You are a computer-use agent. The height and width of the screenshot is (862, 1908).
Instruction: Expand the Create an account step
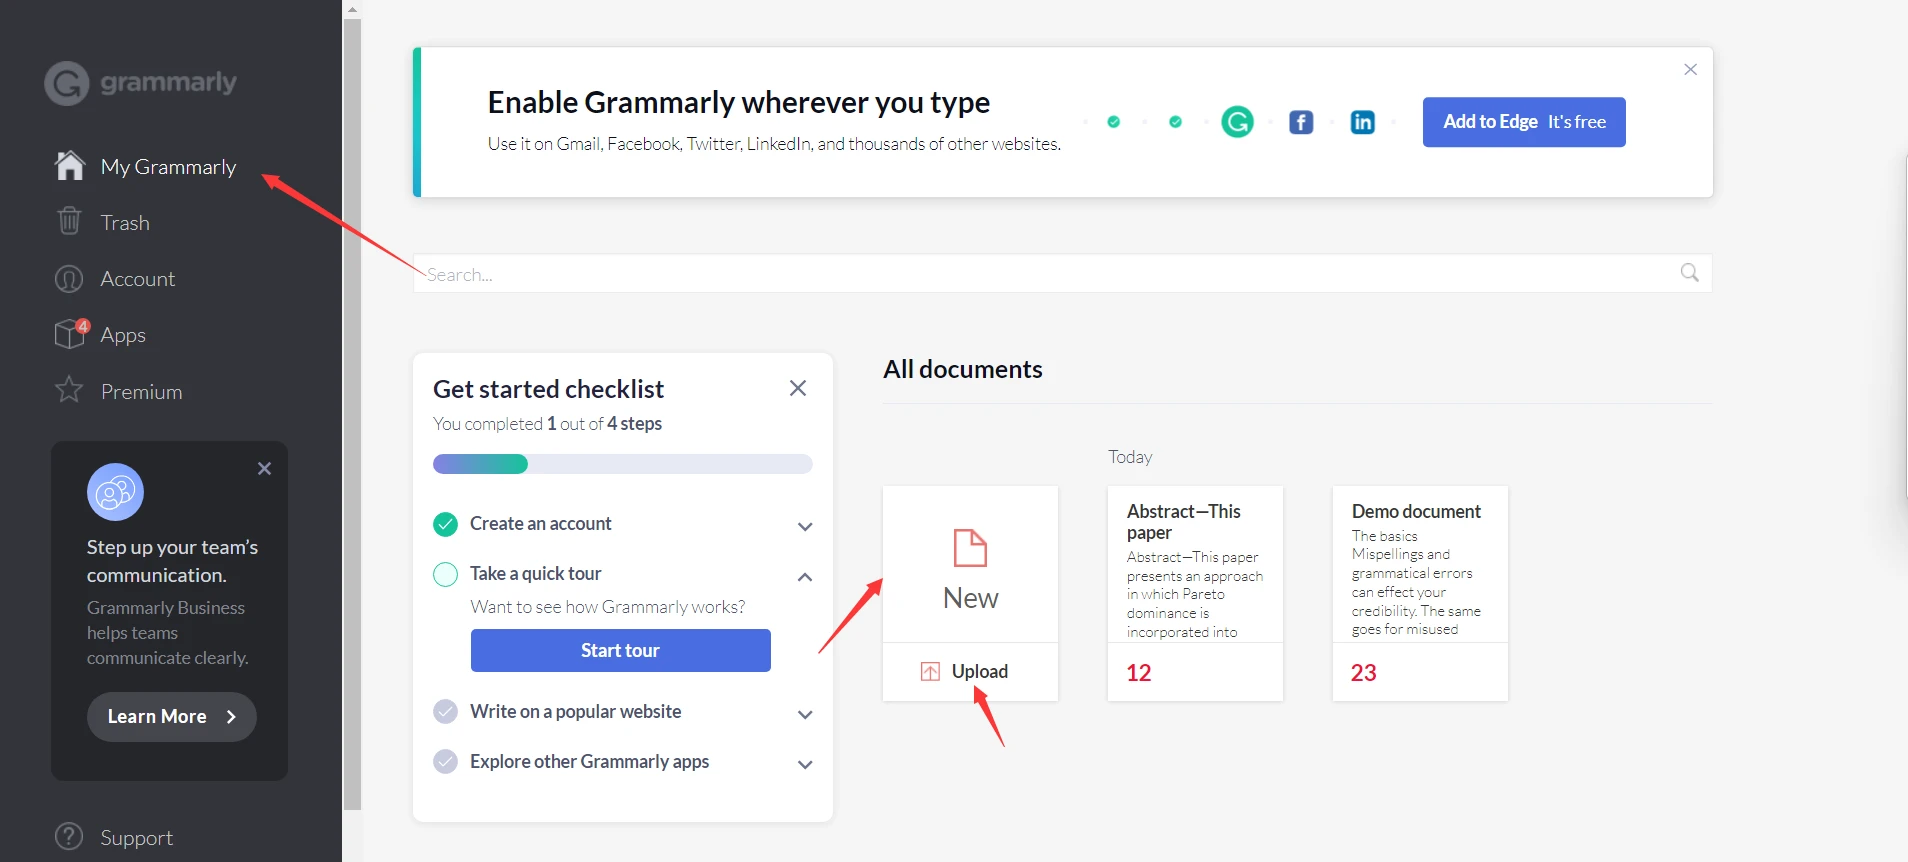click(805, 527)
